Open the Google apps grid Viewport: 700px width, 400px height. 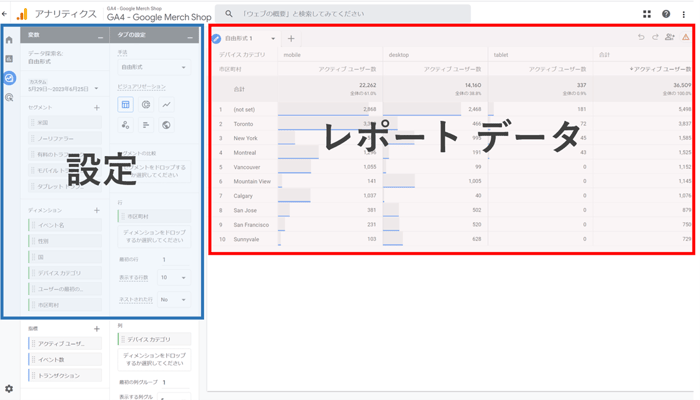[647, 14]
